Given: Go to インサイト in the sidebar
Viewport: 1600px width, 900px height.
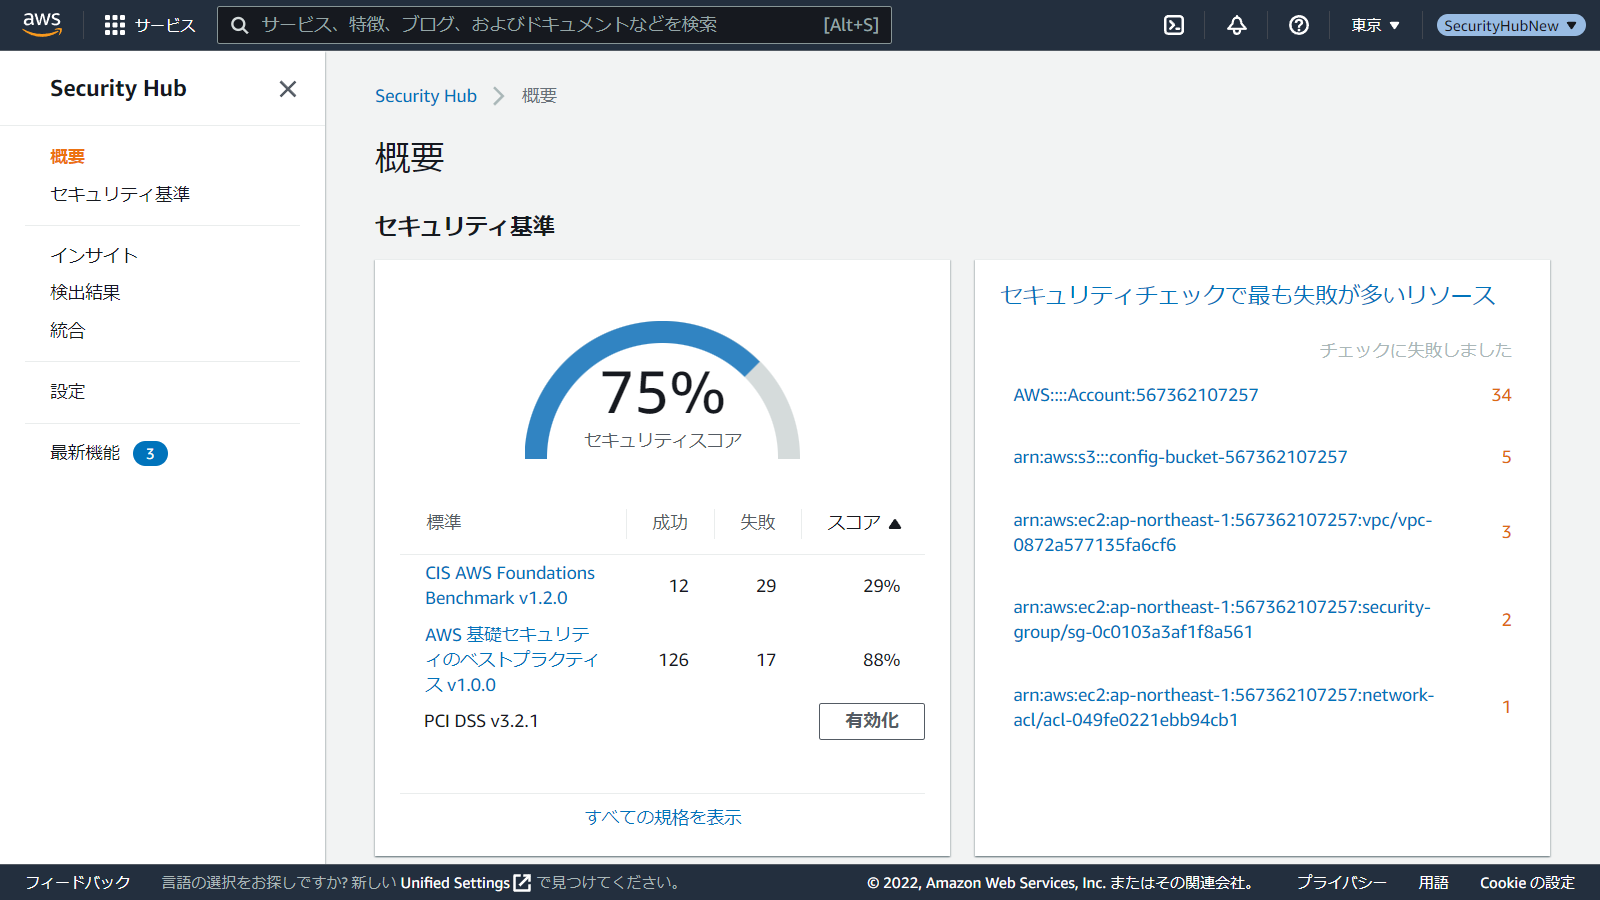Looking at the screenshot, I should click(94, 255).
